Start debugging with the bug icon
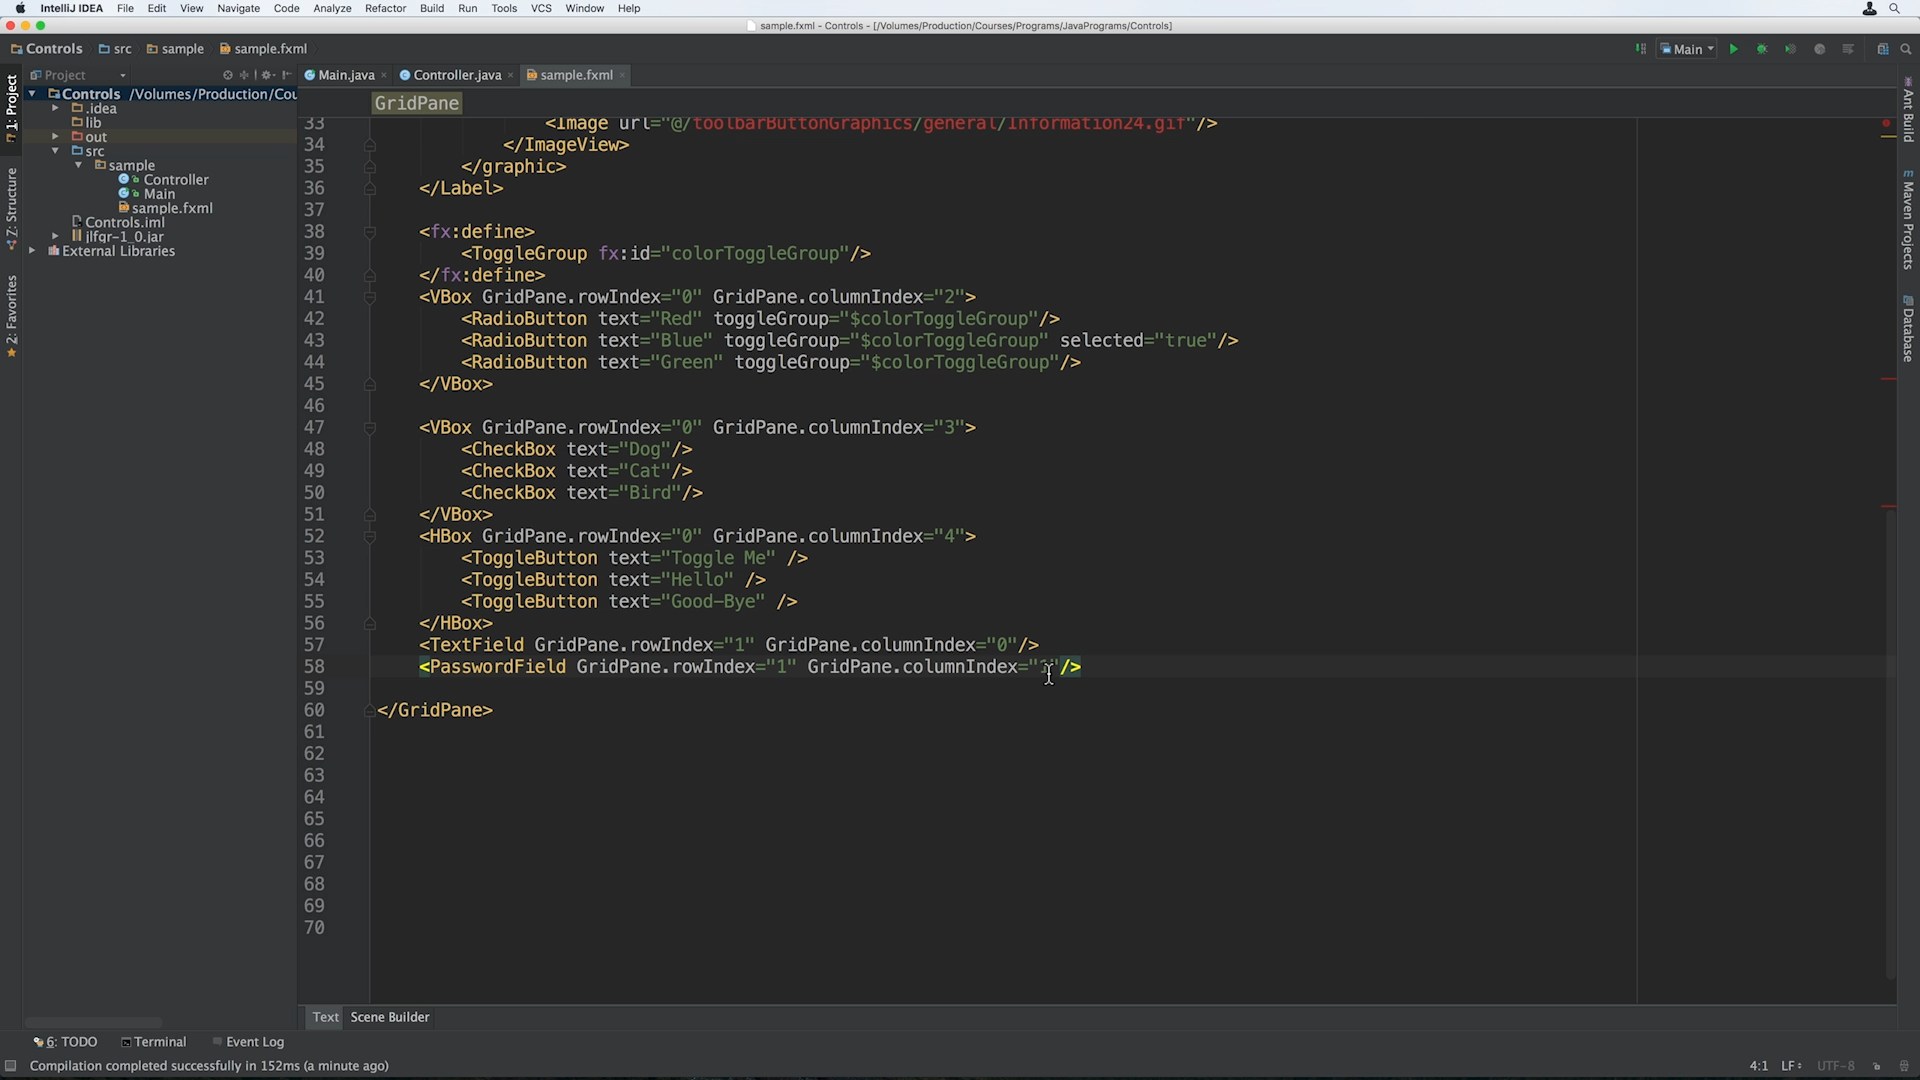 (x=1762, y=48)
